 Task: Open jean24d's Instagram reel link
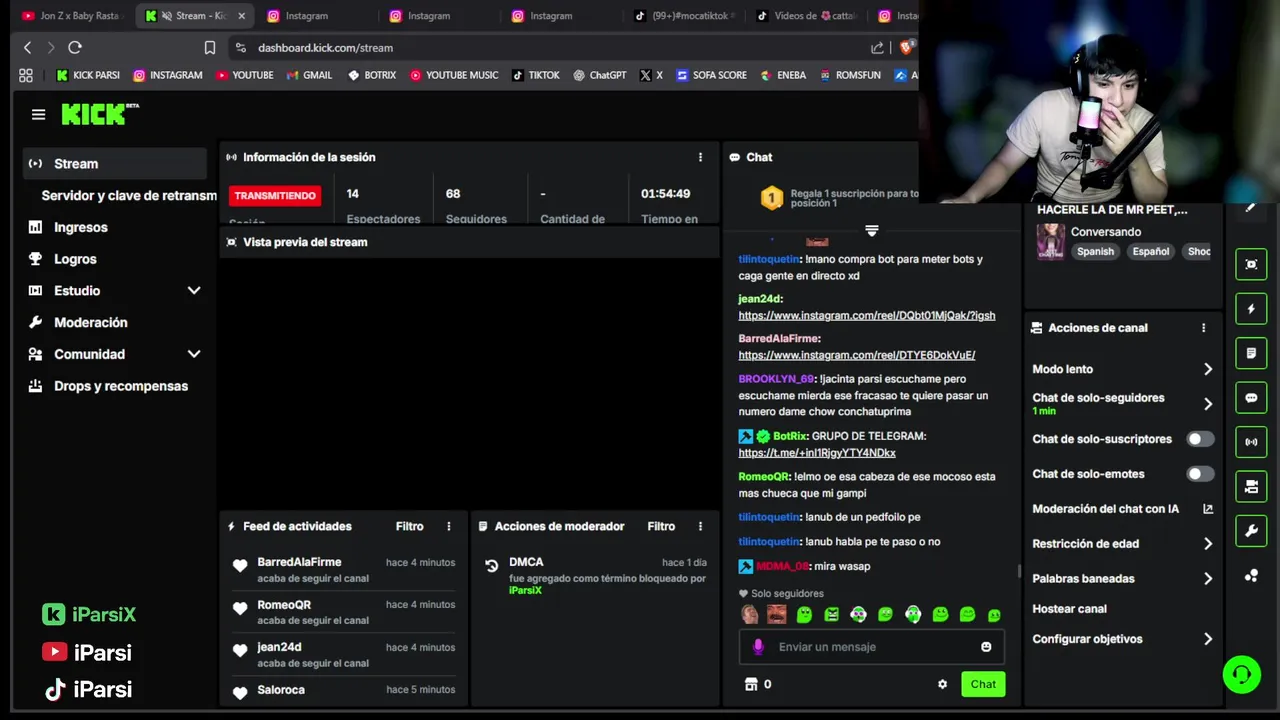[x=867, y=315]
